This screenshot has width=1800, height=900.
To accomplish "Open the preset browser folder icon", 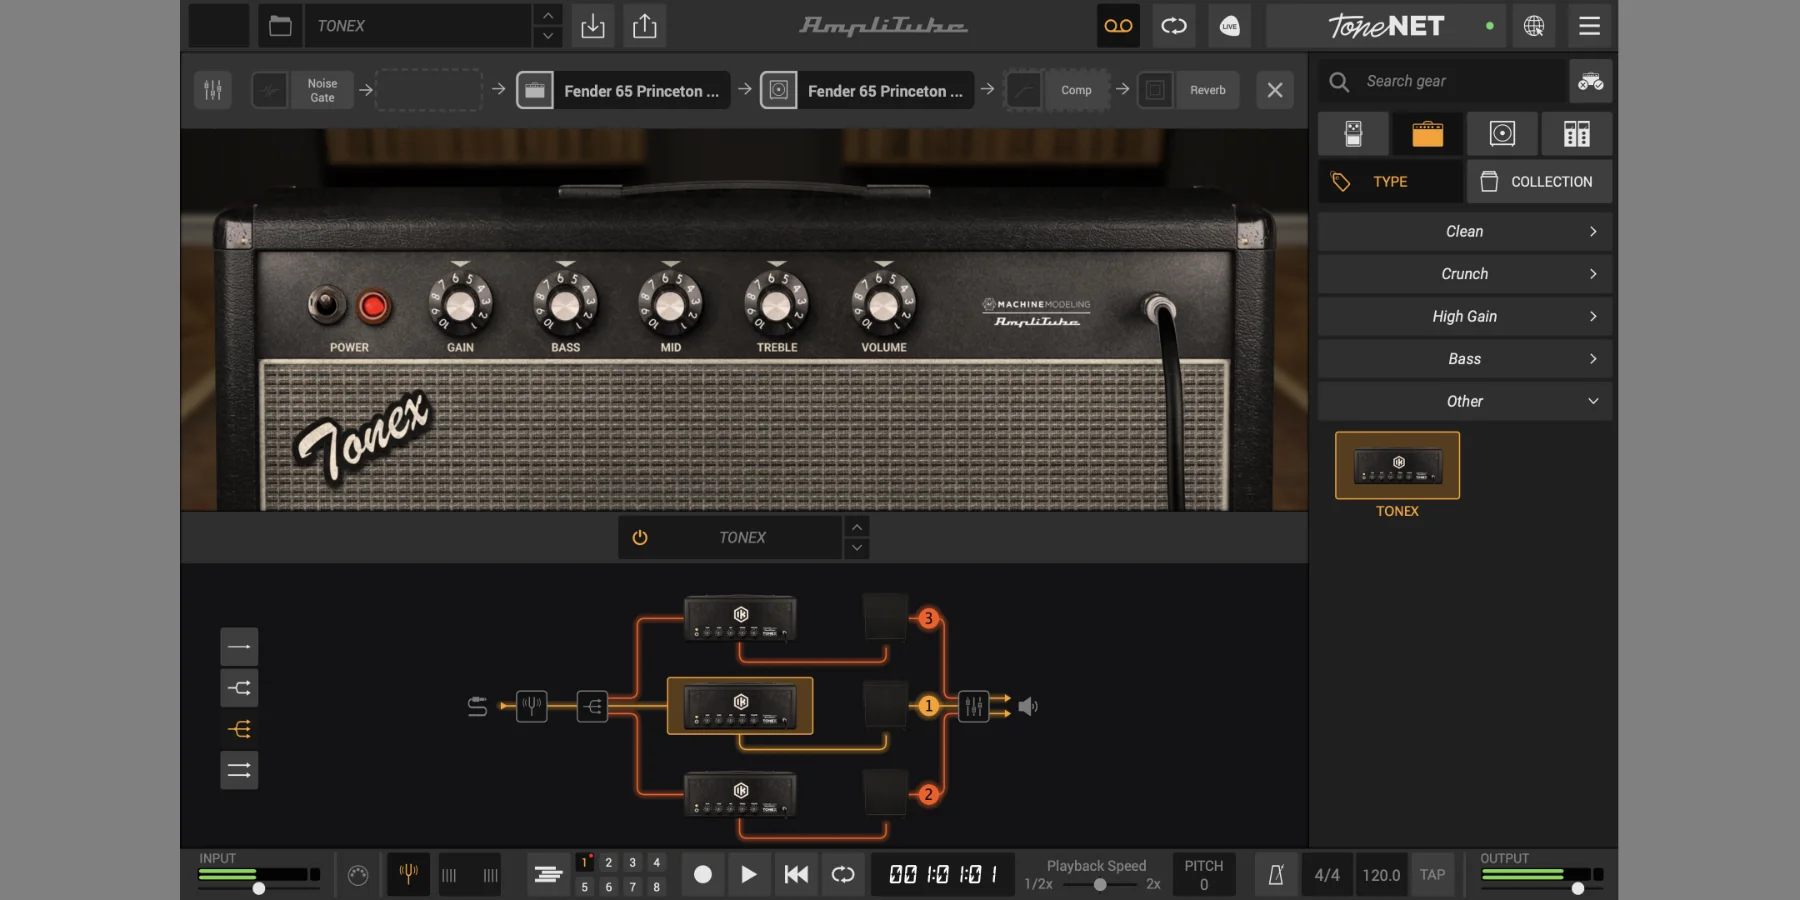I will (280, 26).
